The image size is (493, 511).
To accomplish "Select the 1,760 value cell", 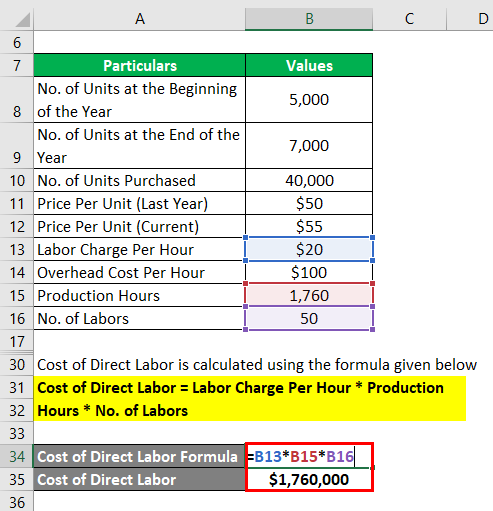I will [x=309, y=295].
